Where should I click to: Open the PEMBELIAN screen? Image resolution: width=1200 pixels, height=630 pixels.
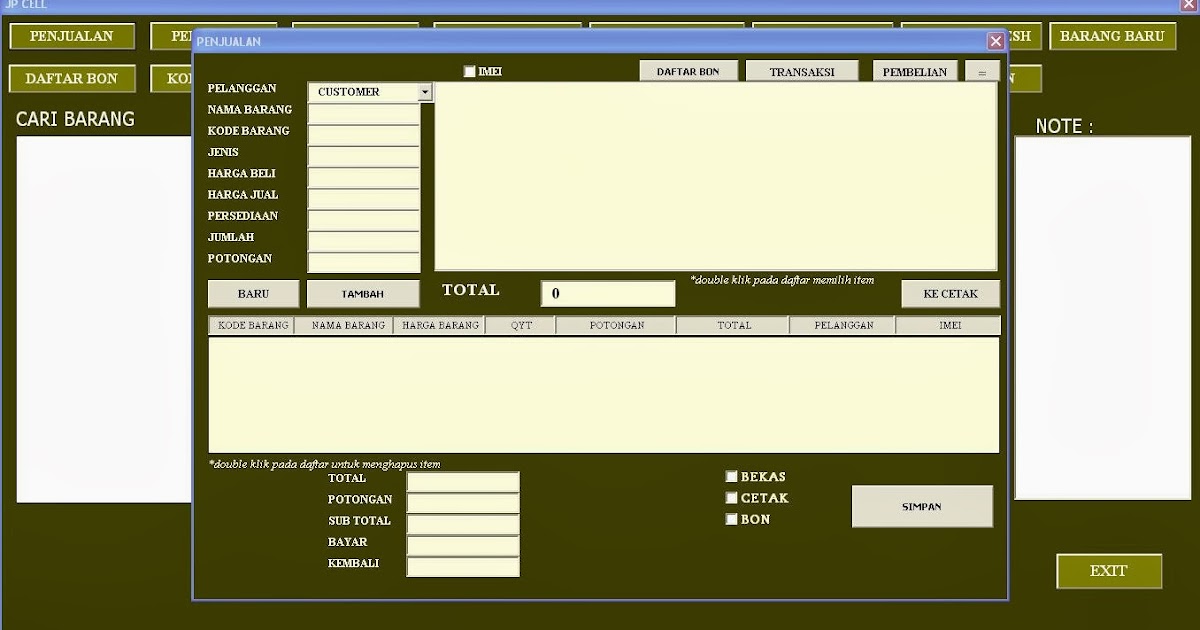click(x=915, y=70)
